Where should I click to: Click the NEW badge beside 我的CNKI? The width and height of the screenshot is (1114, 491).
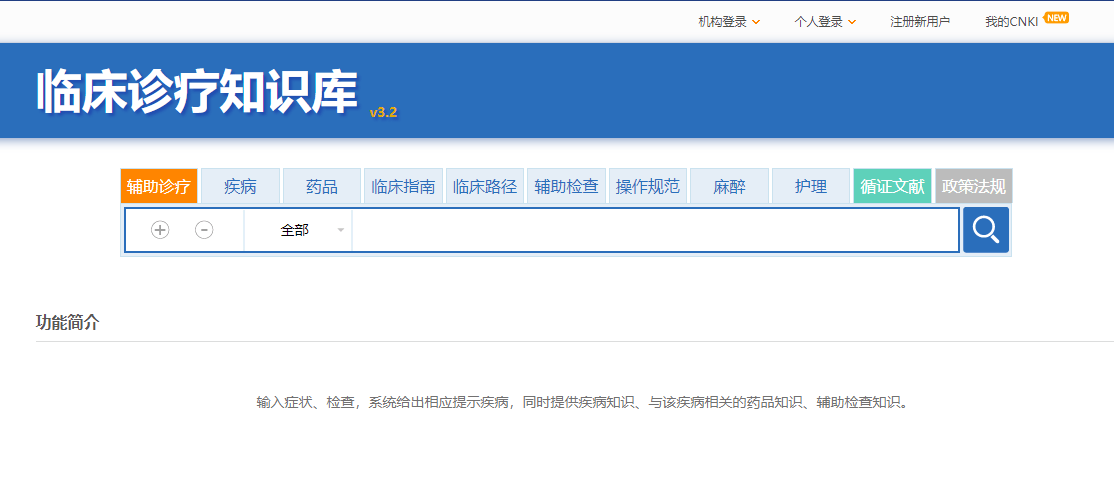pyautogui.click(x=1056, y=18)
